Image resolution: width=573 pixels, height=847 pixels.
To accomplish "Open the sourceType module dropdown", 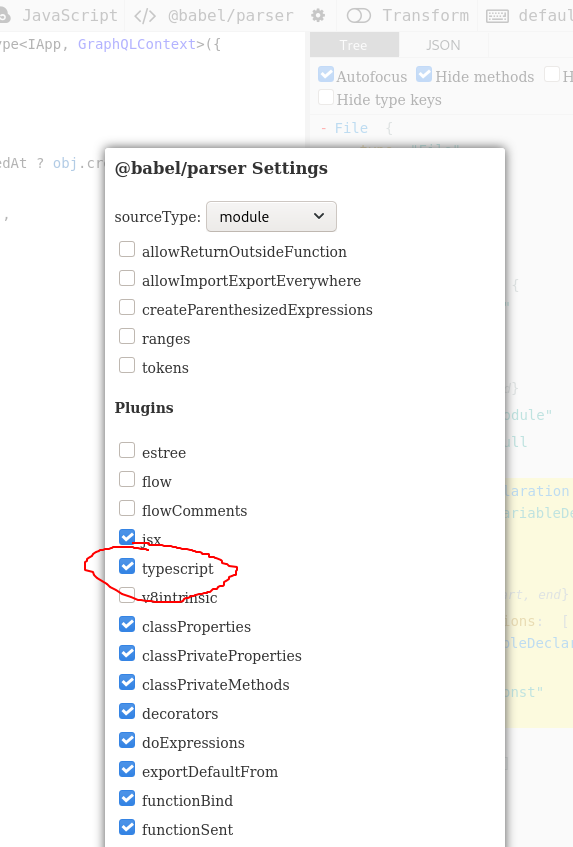I will coord(271,217).
